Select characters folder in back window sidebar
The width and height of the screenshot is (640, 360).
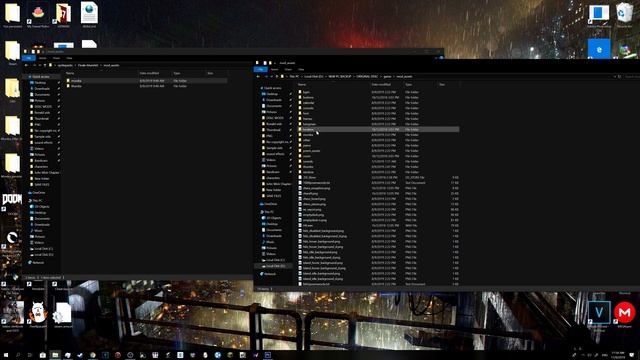click(41, 167)
